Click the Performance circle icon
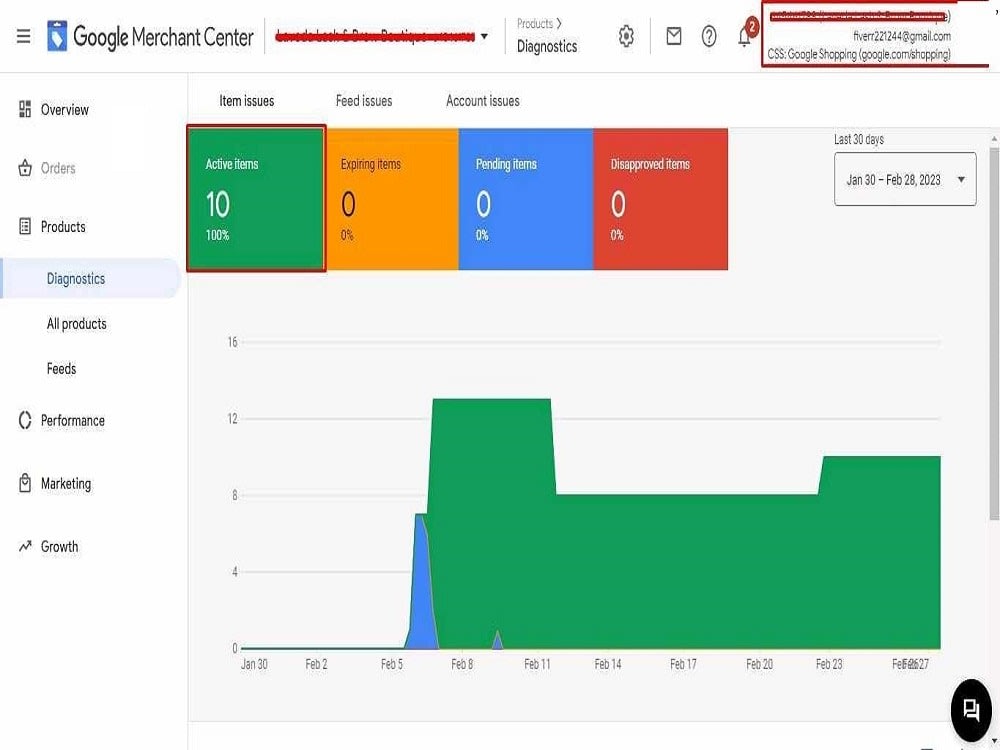 (x=25, y=420)
